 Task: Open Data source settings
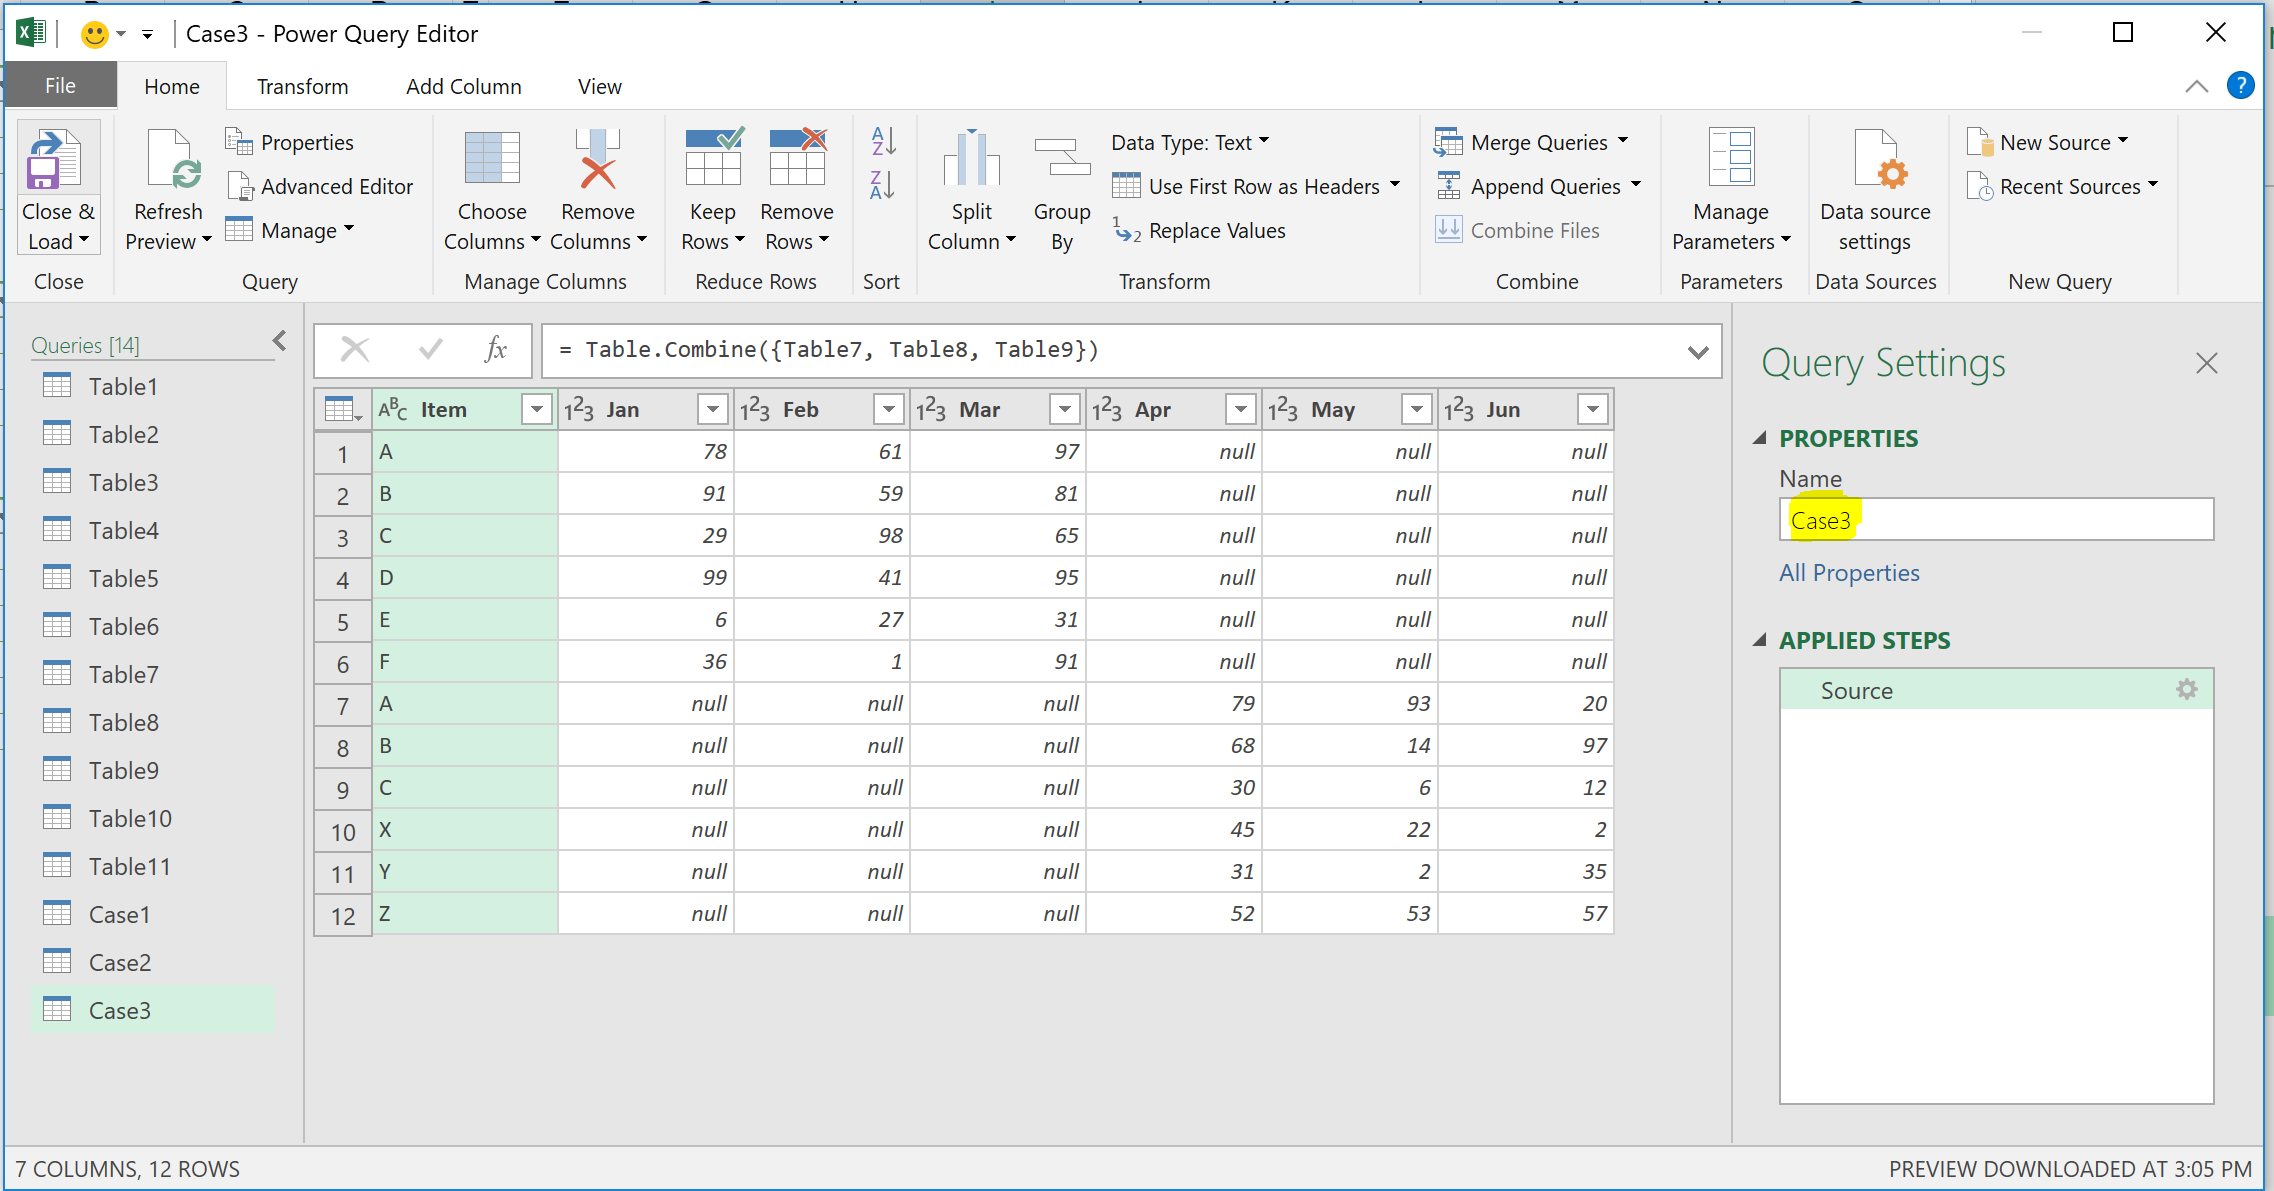[1875, 160]
